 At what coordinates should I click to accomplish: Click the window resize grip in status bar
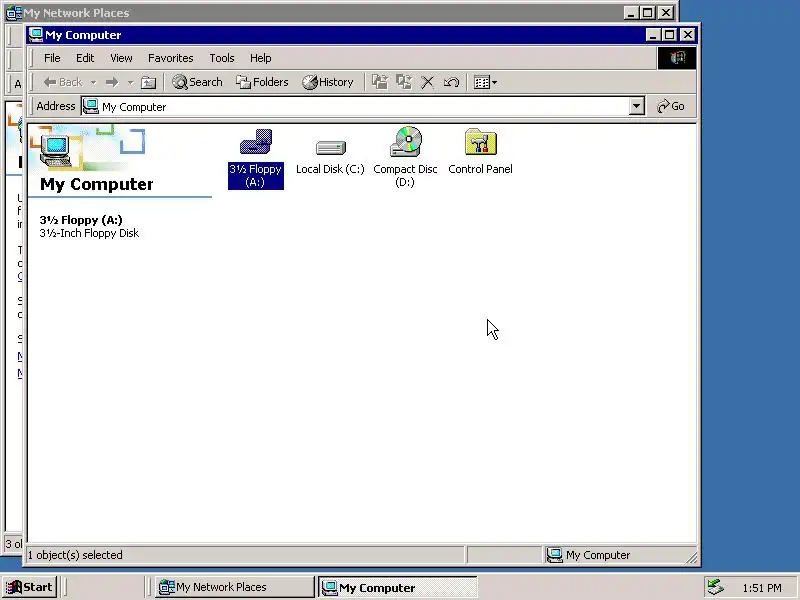(x=691, y=558)
